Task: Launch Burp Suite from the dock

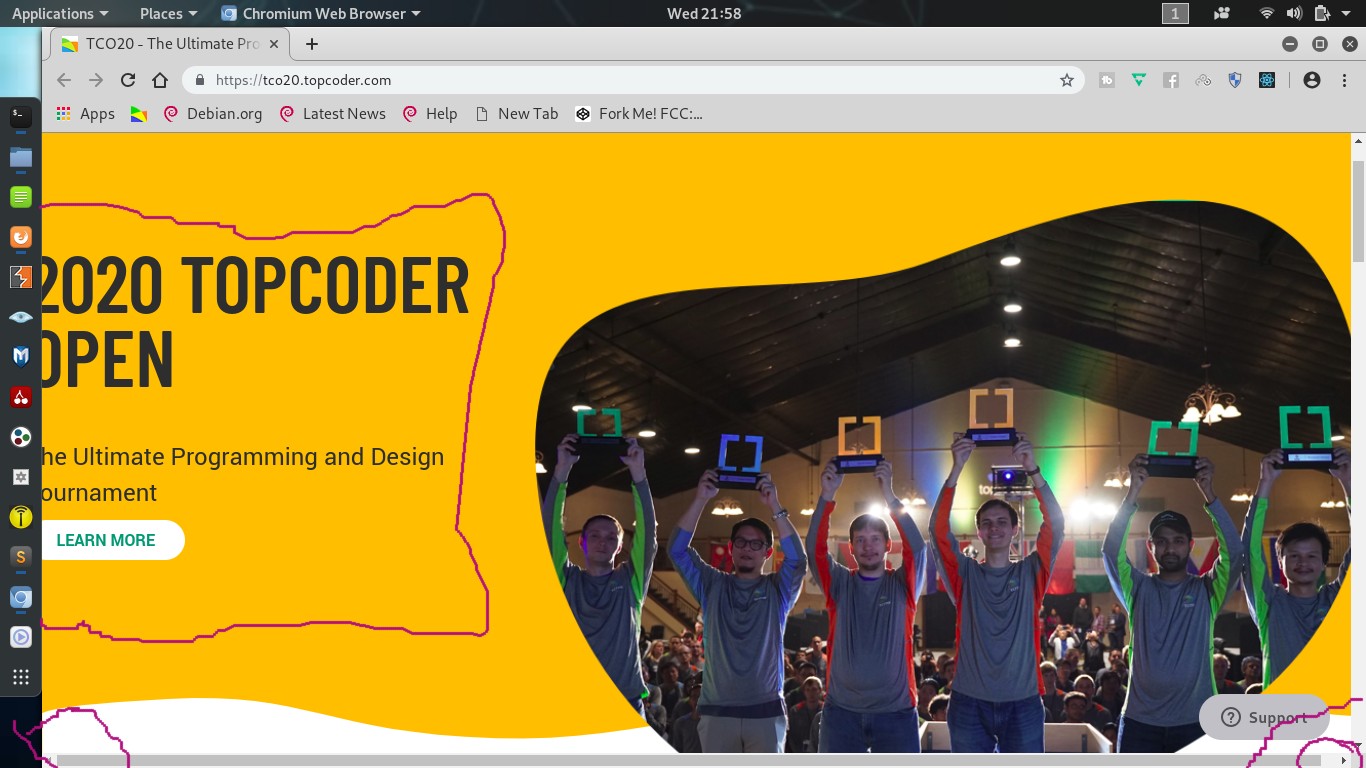Action: pos(21,277)
